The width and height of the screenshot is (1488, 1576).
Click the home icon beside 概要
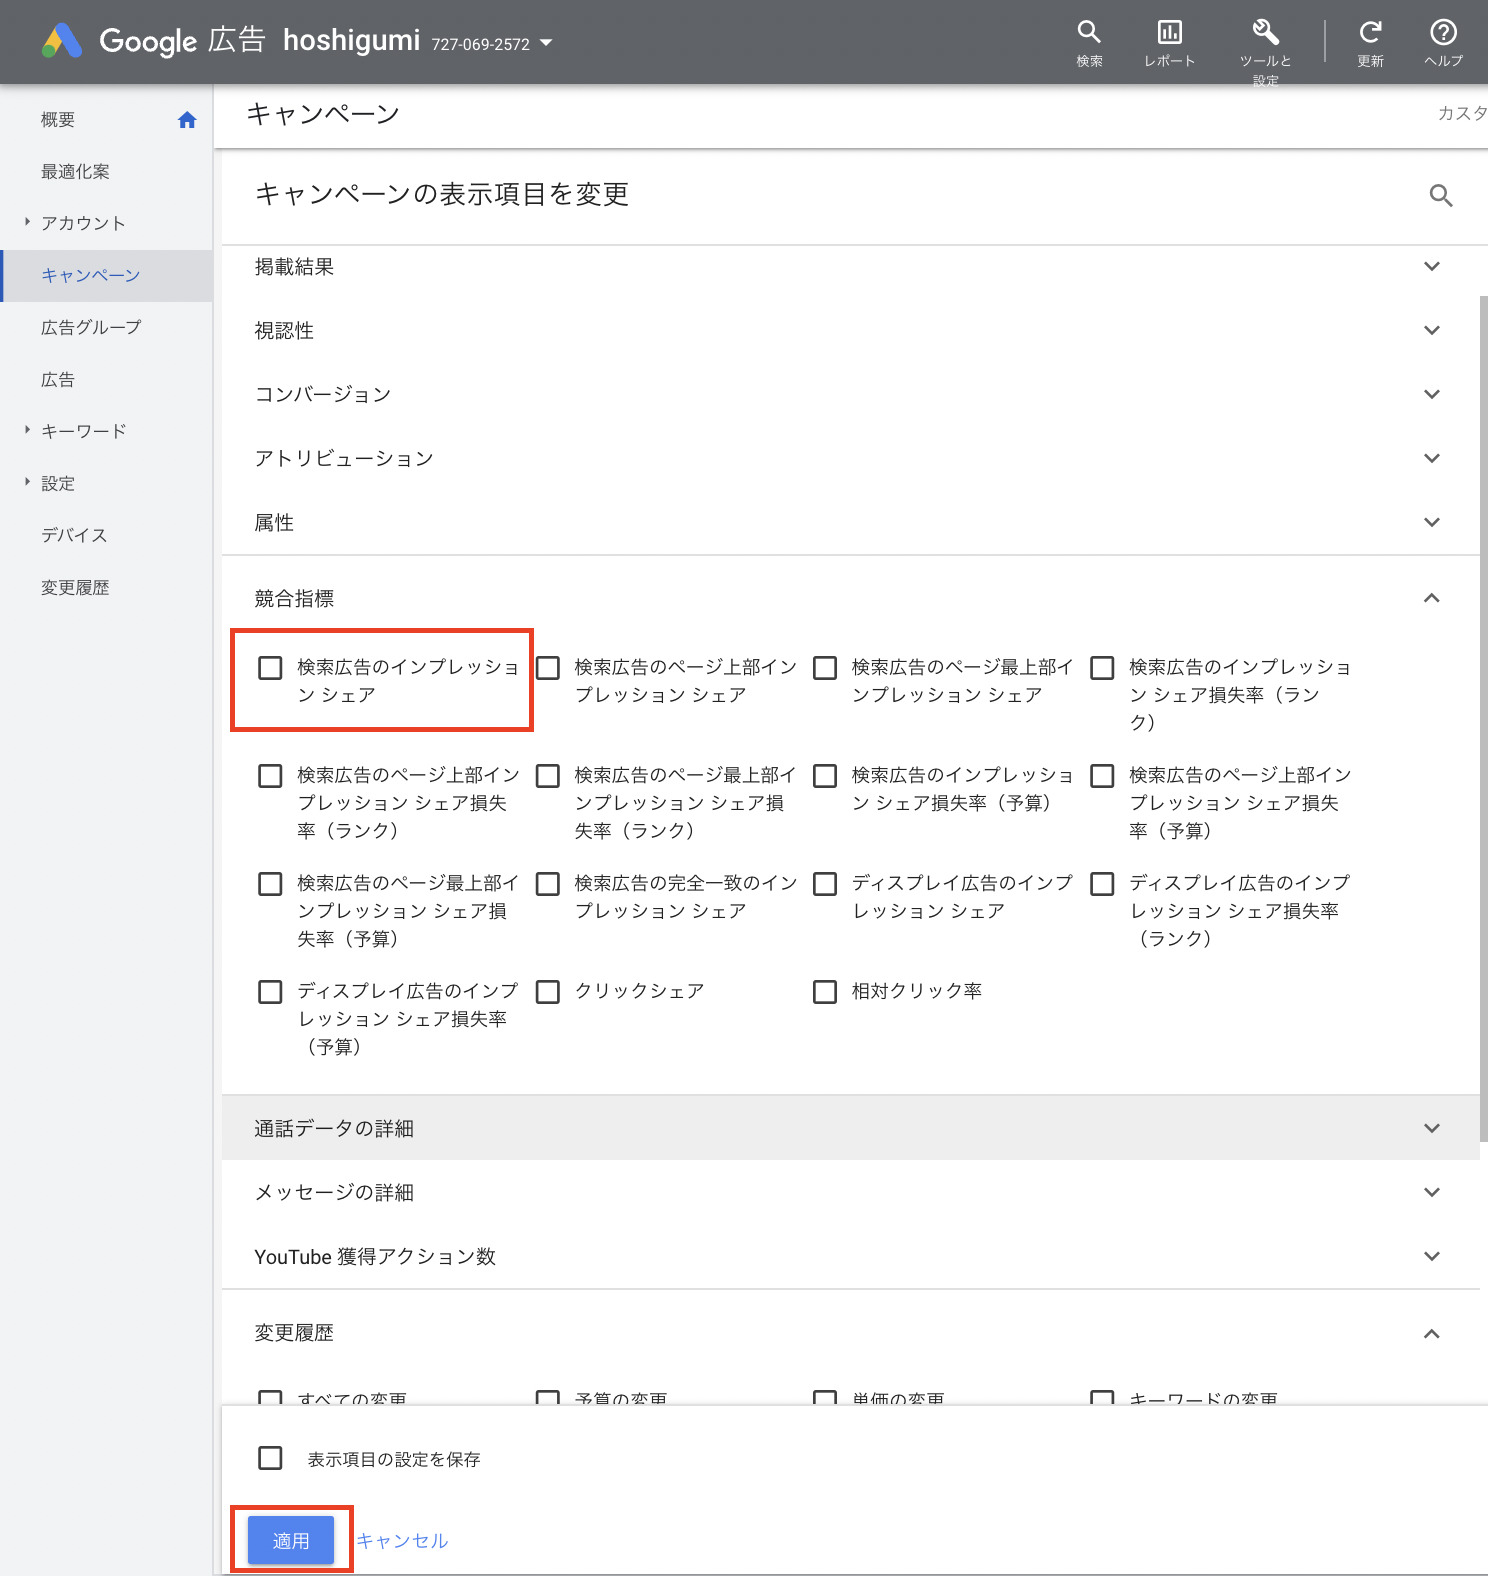click(x=187, y=120)
